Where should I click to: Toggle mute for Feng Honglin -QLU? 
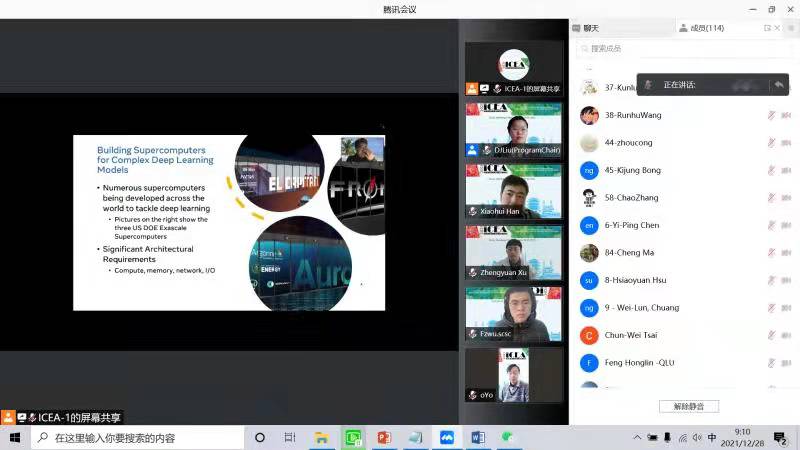click(x=771, y=363)
